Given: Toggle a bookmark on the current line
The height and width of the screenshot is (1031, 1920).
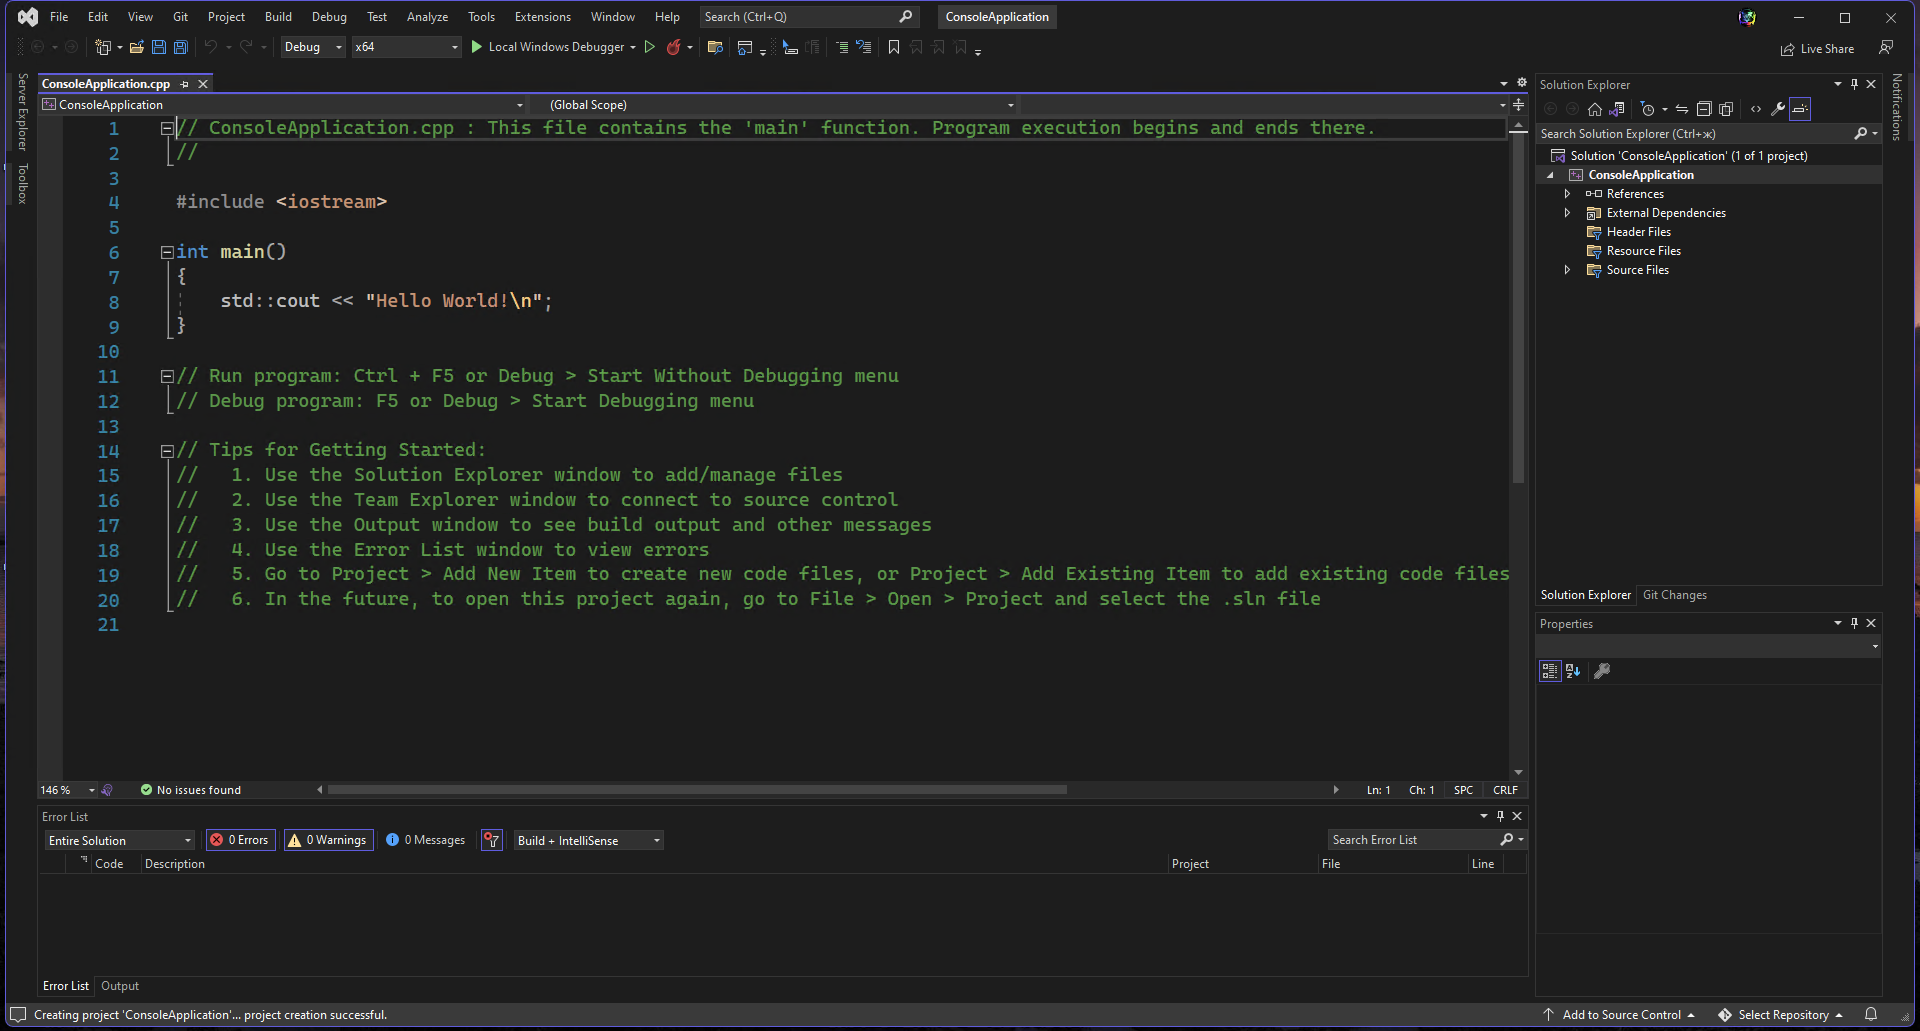Looking at the screenshot, I should tap(893, 46).
